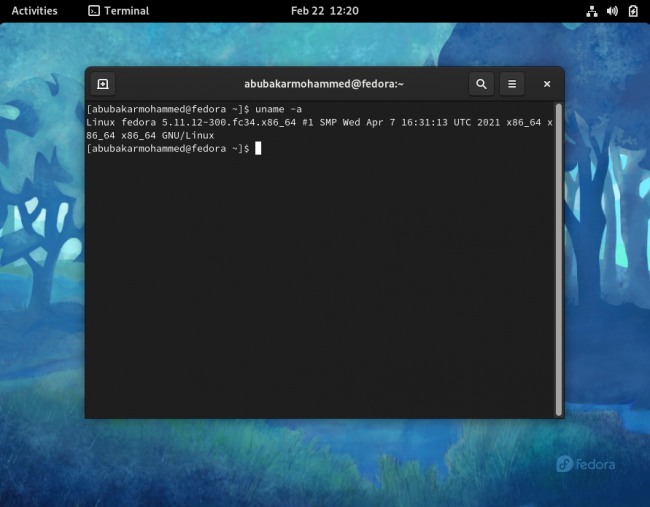Click the Terminal icon in top bar
The width and height of the screenshot is (650, 507).
click(94, 11)
